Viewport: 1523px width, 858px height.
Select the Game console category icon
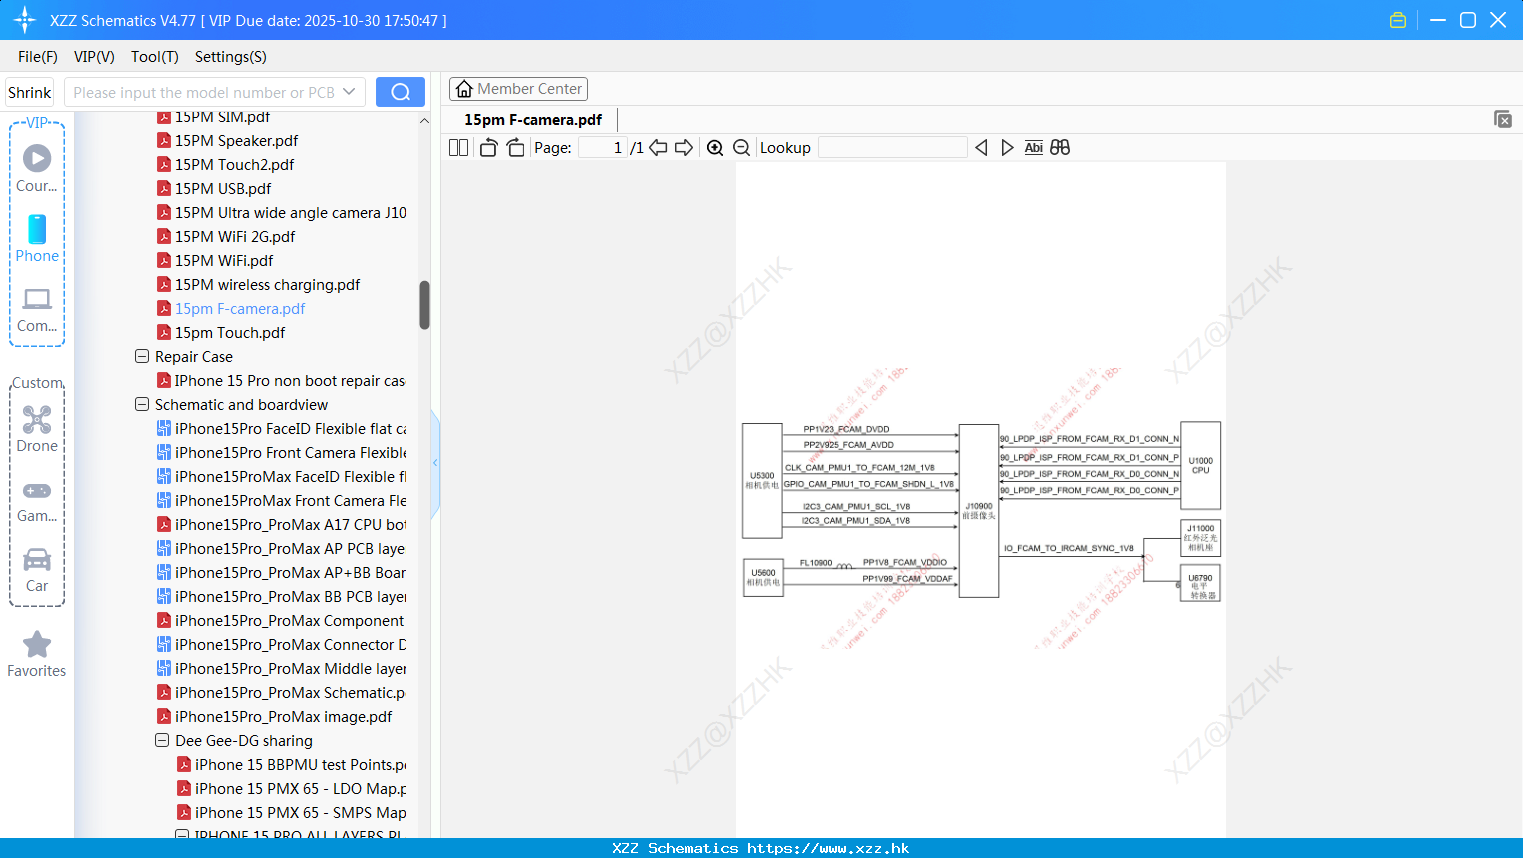click(37, 501)
